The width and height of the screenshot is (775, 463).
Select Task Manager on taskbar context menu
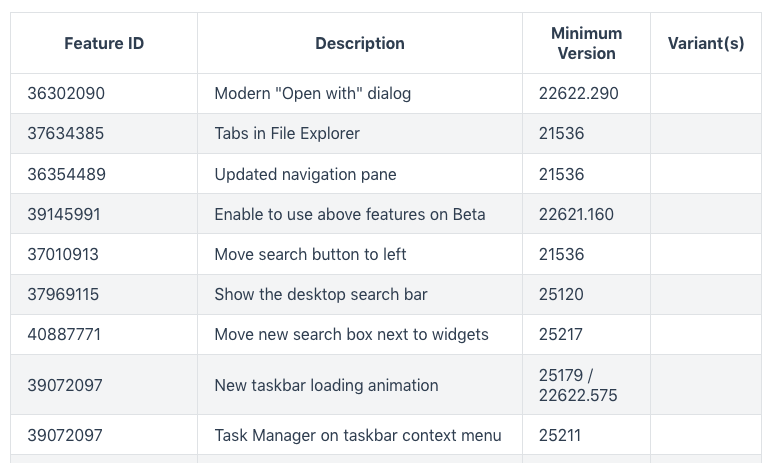(357, 435)
